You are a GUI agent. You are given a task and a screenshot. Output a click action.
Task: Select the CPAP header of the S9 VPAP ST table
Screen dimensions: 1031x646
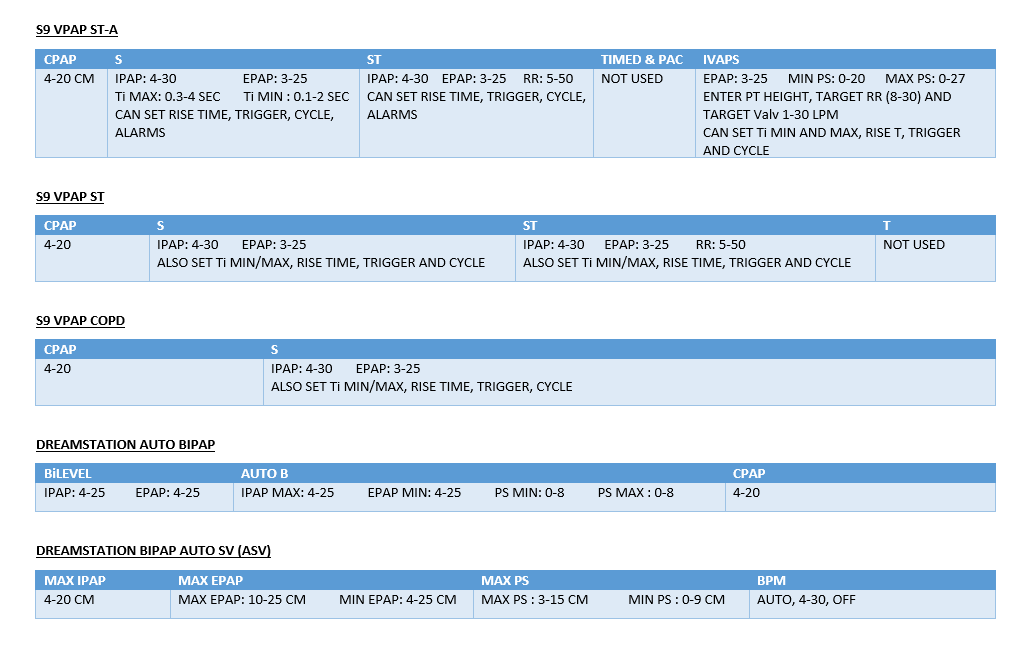click(x=60, y=226)
